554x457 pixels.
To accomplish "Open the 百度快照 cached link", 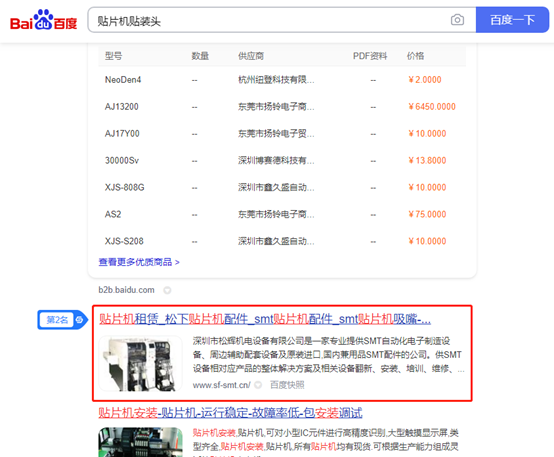I will (x=287, y=385).
